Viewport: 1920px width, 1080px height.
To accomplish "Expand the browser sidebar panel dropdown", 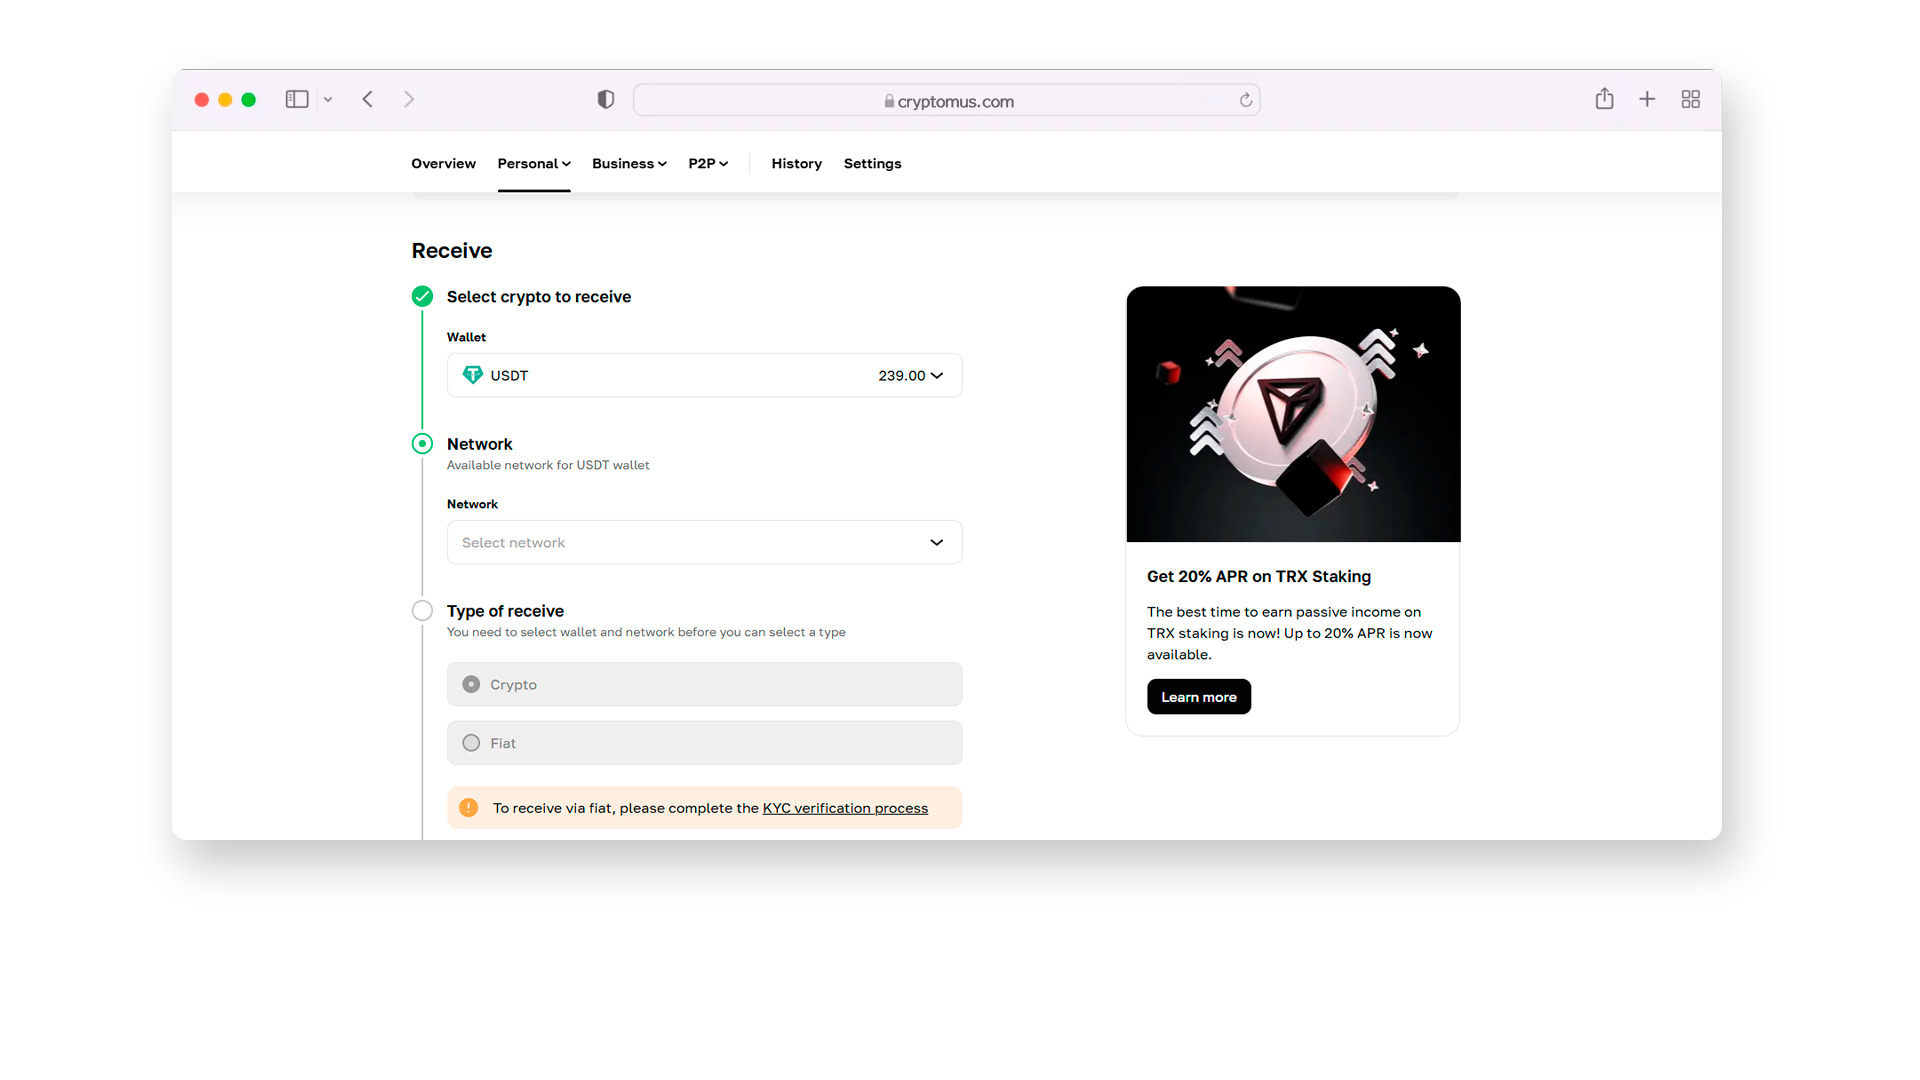I will (x=326, y=99).
